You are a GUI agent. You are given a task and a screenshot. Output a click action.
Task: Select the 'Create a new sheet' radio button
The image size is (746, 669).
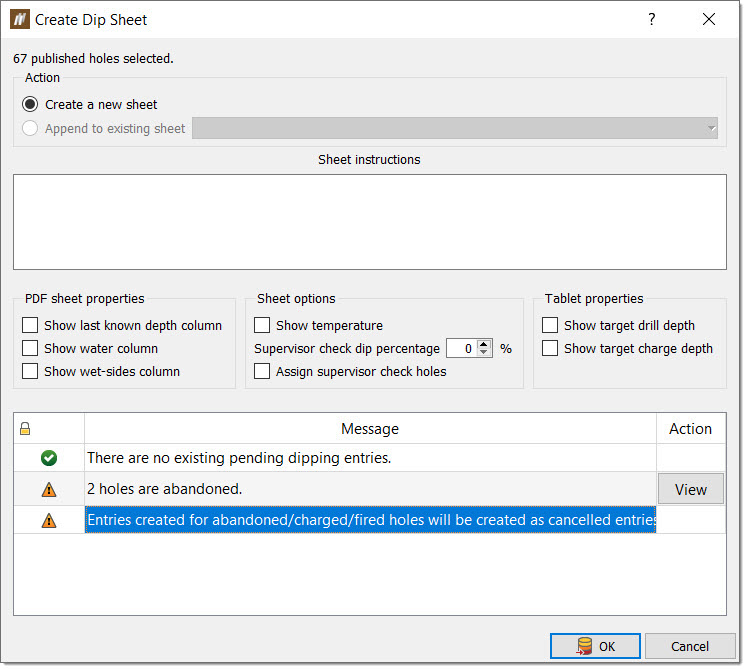pos(30,104)
